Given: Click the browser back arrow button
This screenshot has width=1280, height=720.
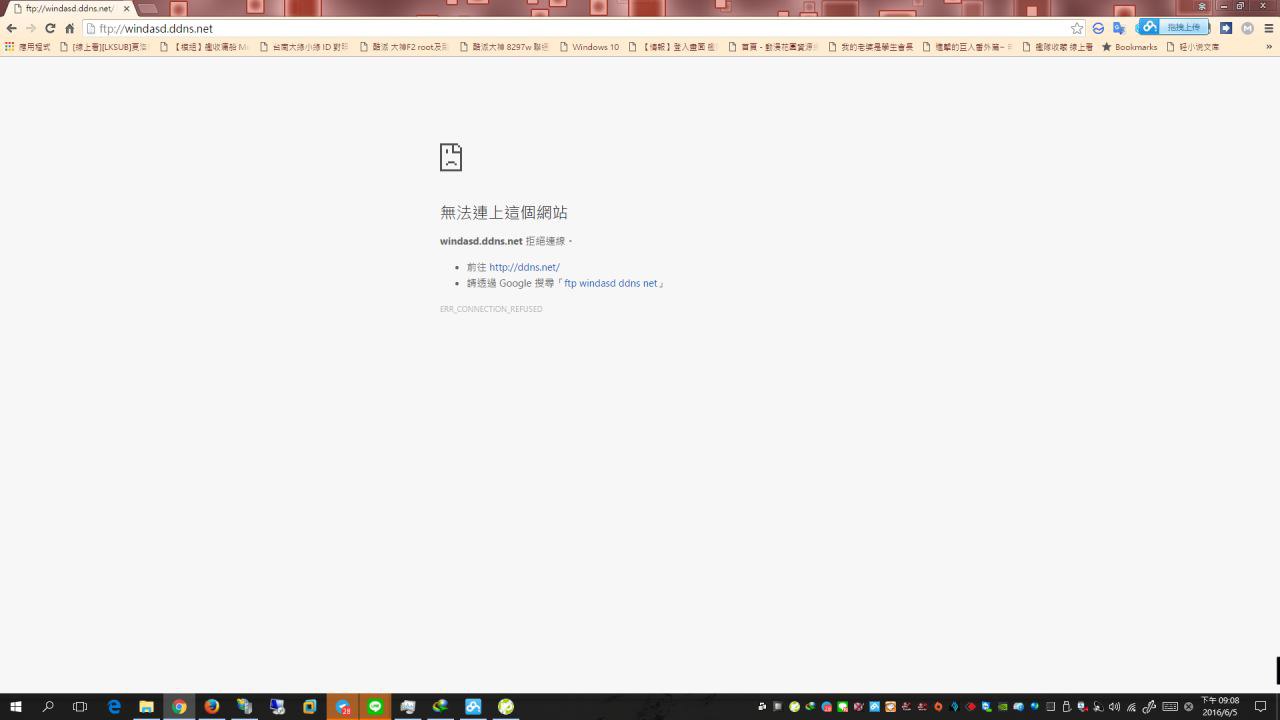Looking at the screenshot, I should [11, 29].
